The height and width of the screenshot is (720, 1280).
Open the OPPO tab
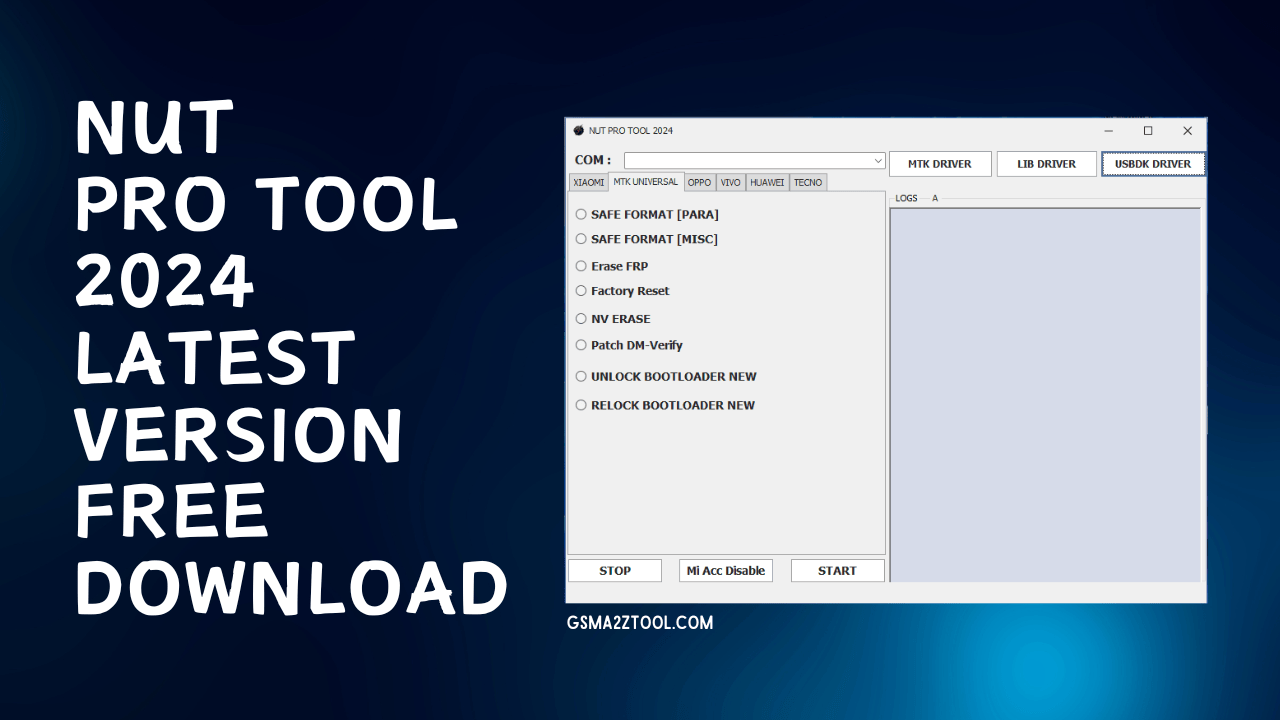tap(699, 182)
